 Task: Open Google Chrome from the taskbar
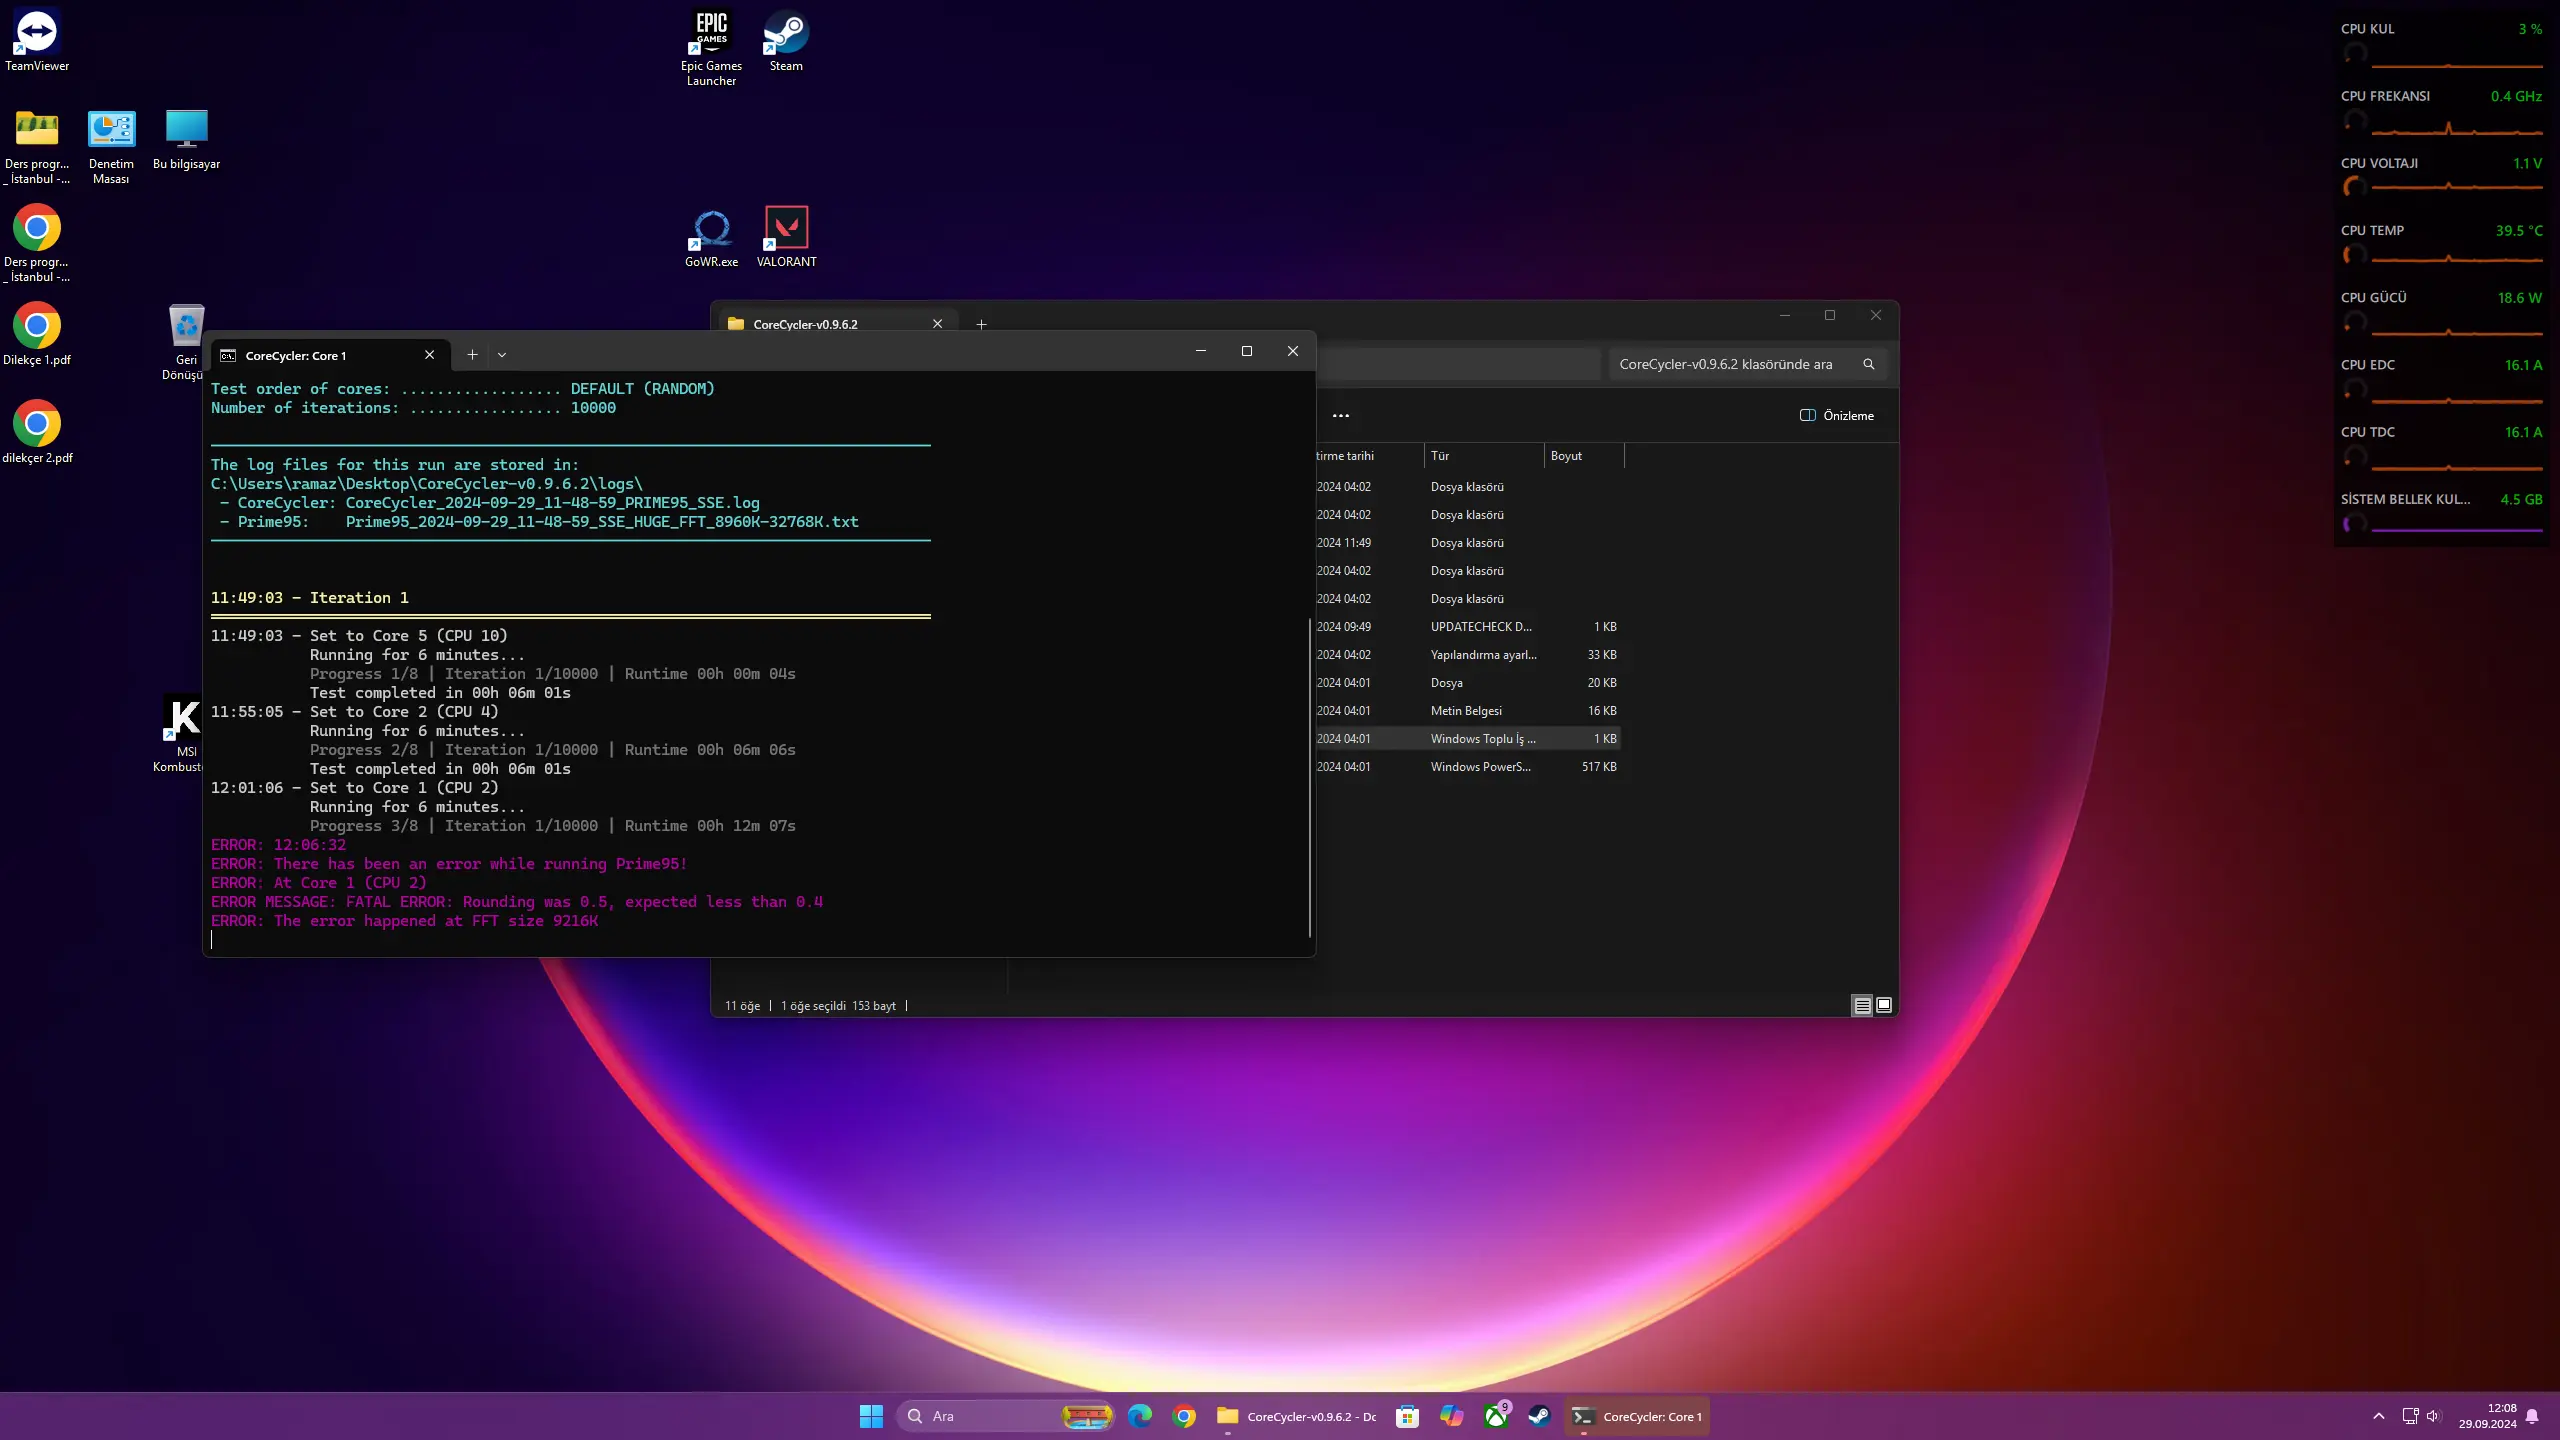coord(1184,1416)
